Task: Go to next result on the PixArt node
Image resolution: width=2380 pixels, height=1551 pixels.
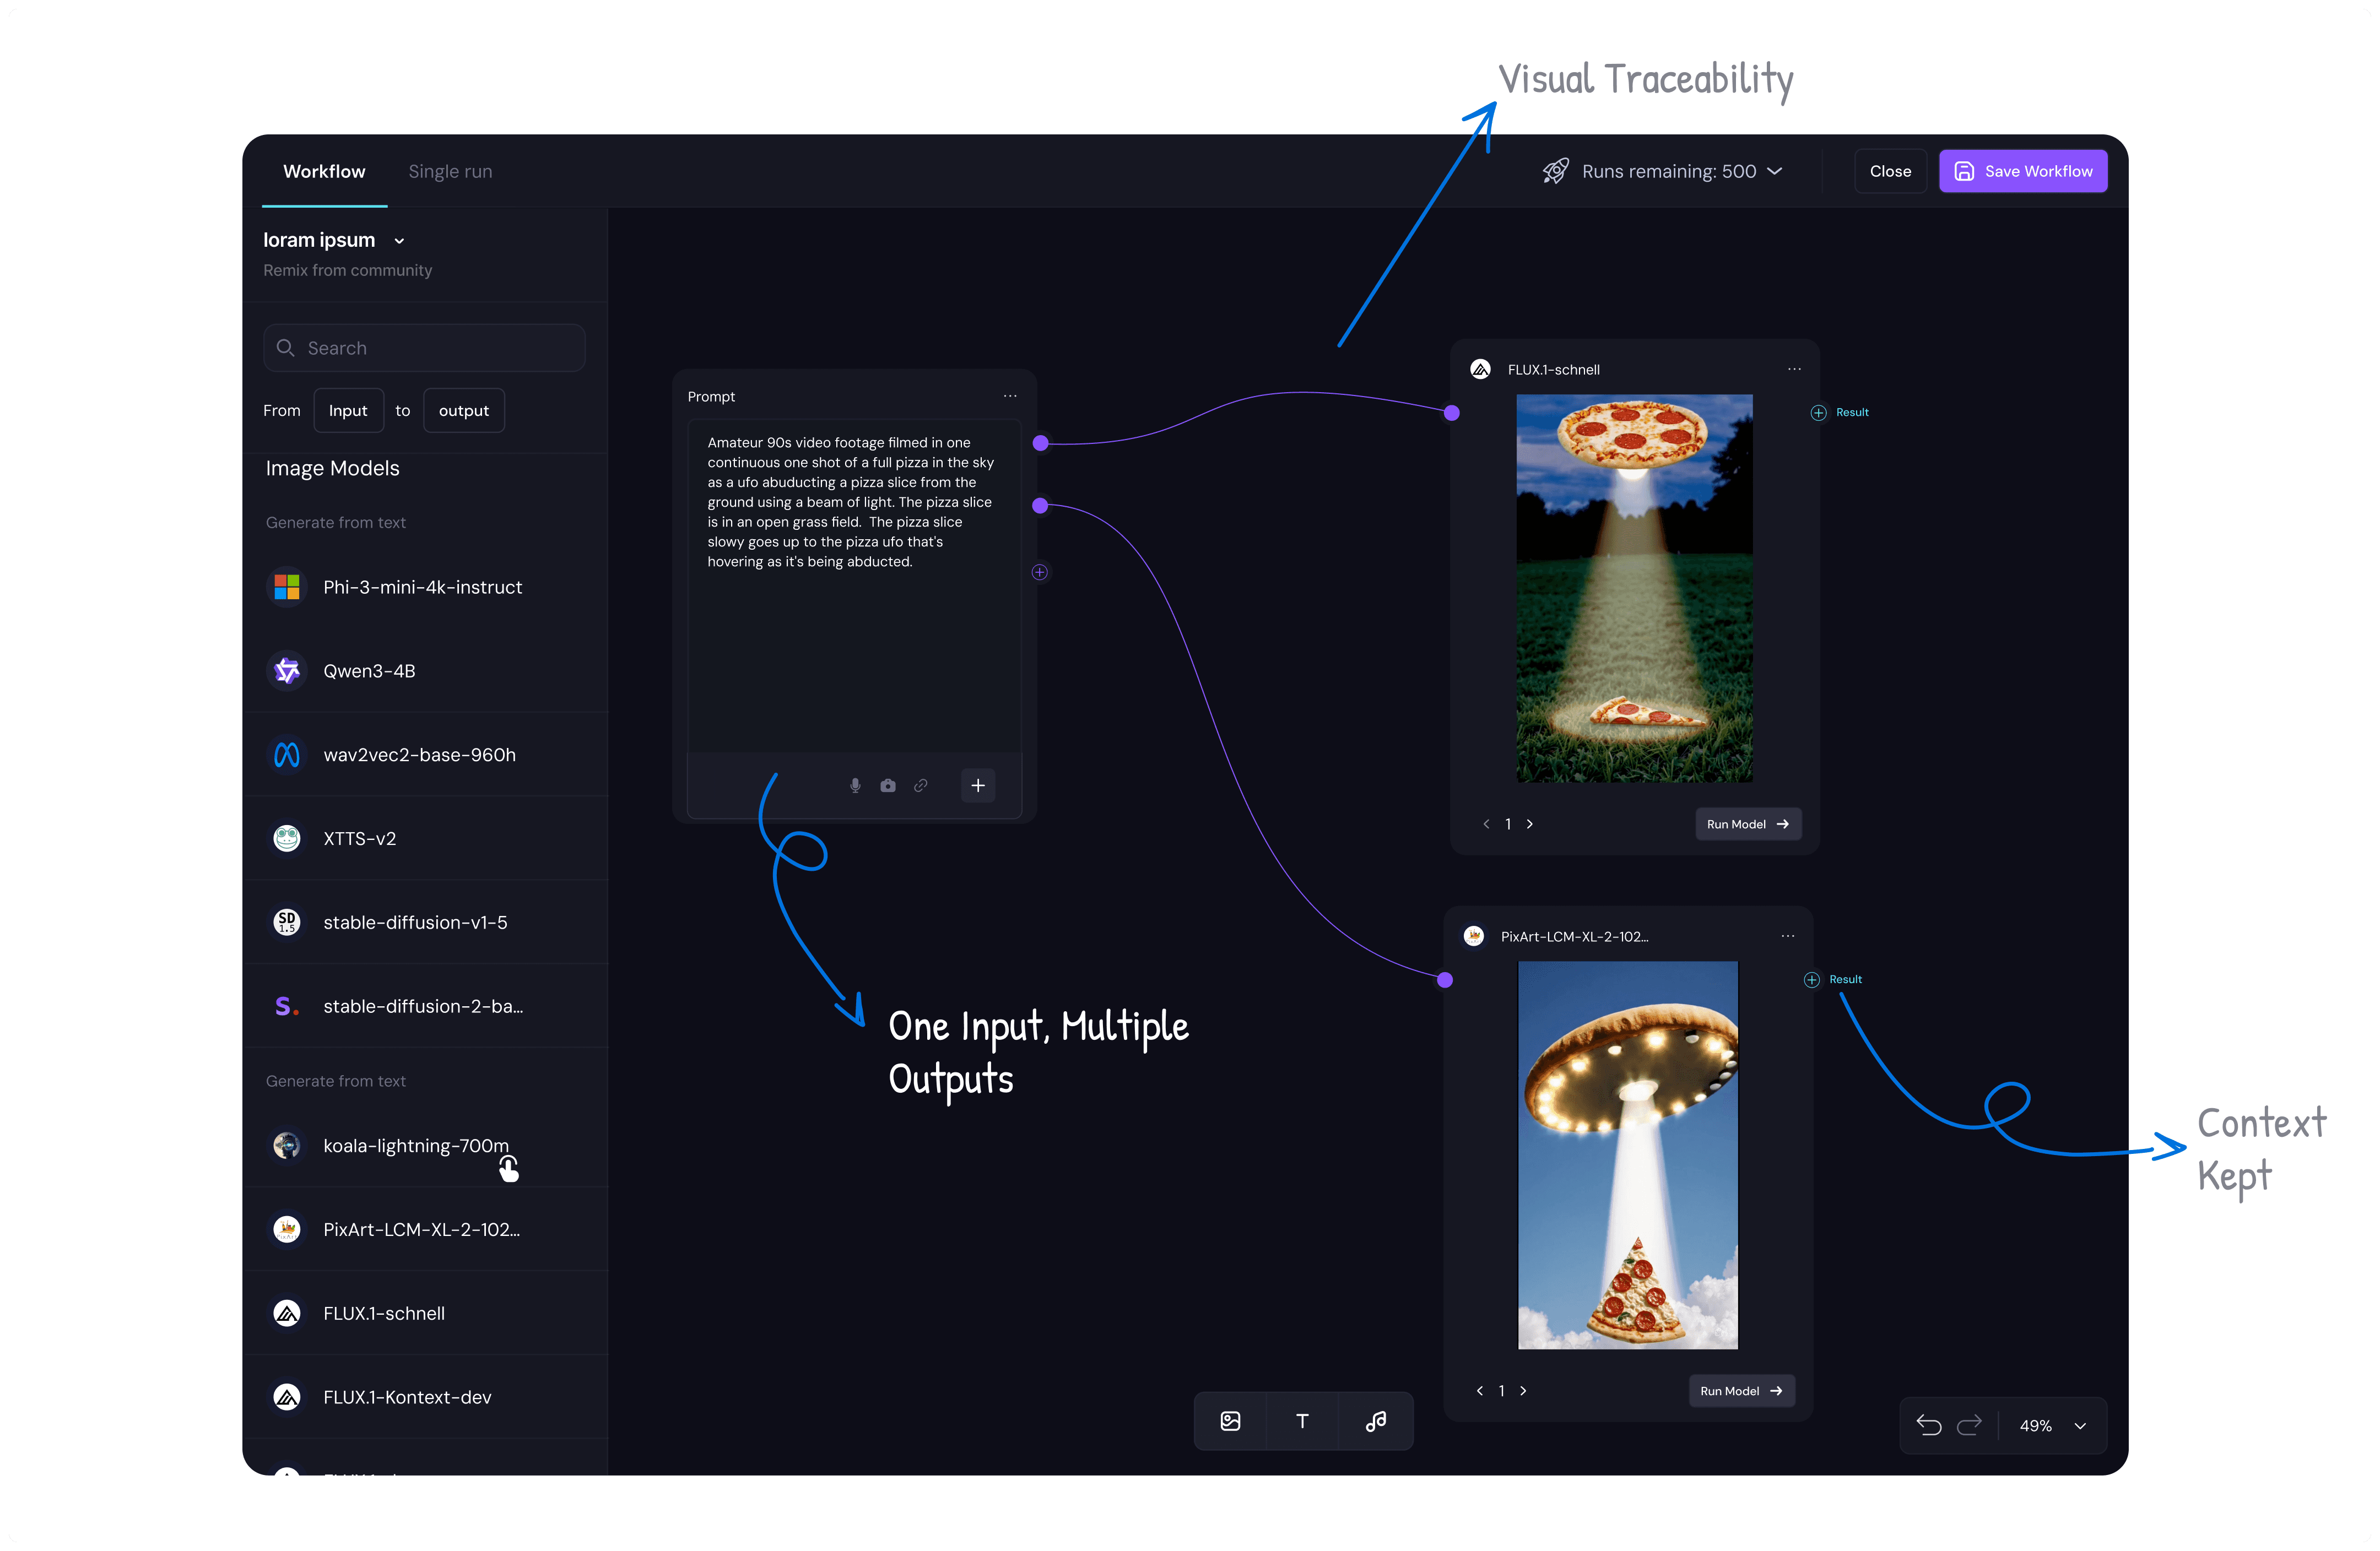Action: tap(1523, 1391)
